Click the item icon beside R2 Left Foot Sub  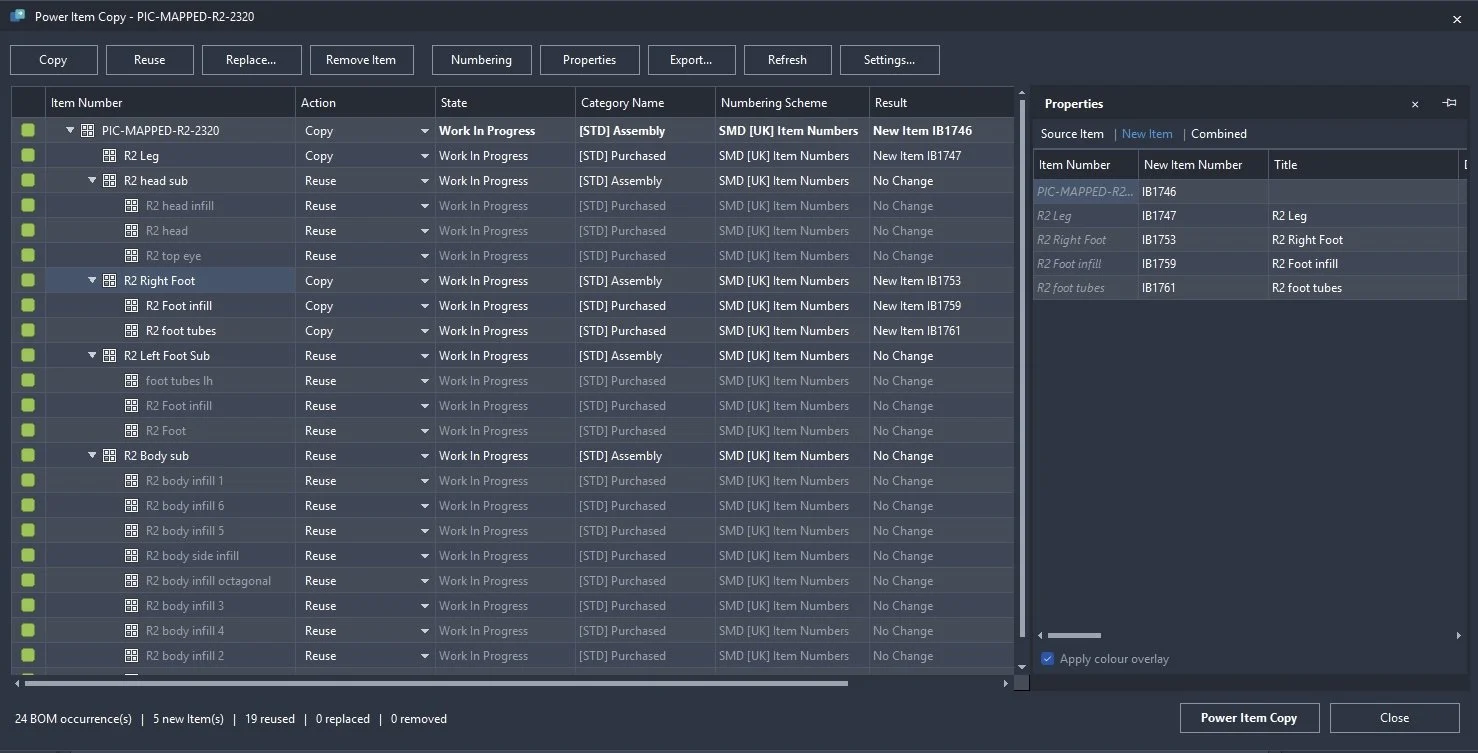[109, 356]
